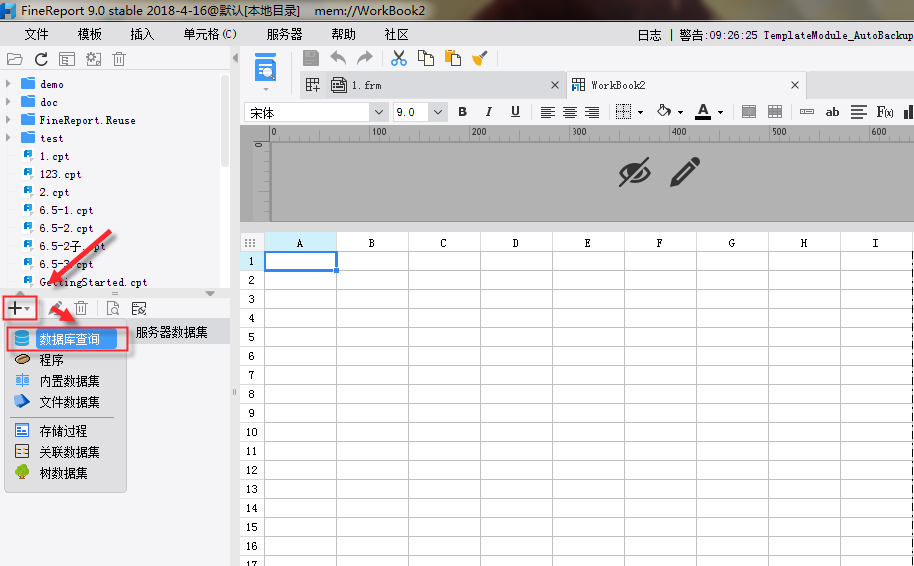The image size is (914, 566).
Task: Click the dataset connection edit icon
Action: pos(139,308)
